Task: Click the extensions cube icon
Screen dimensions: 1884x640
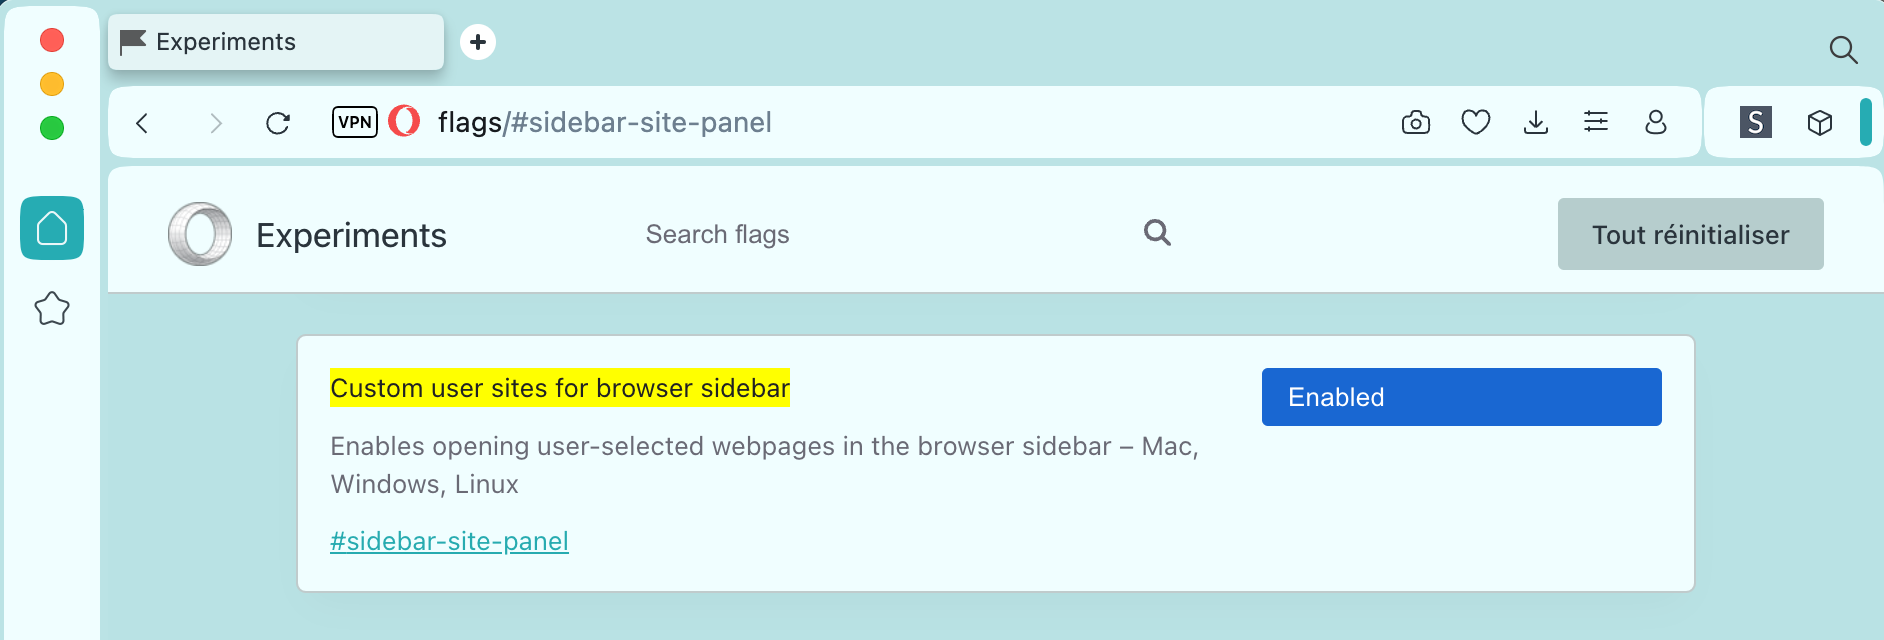Action: pyautogui.click(x=1820, y=122)
